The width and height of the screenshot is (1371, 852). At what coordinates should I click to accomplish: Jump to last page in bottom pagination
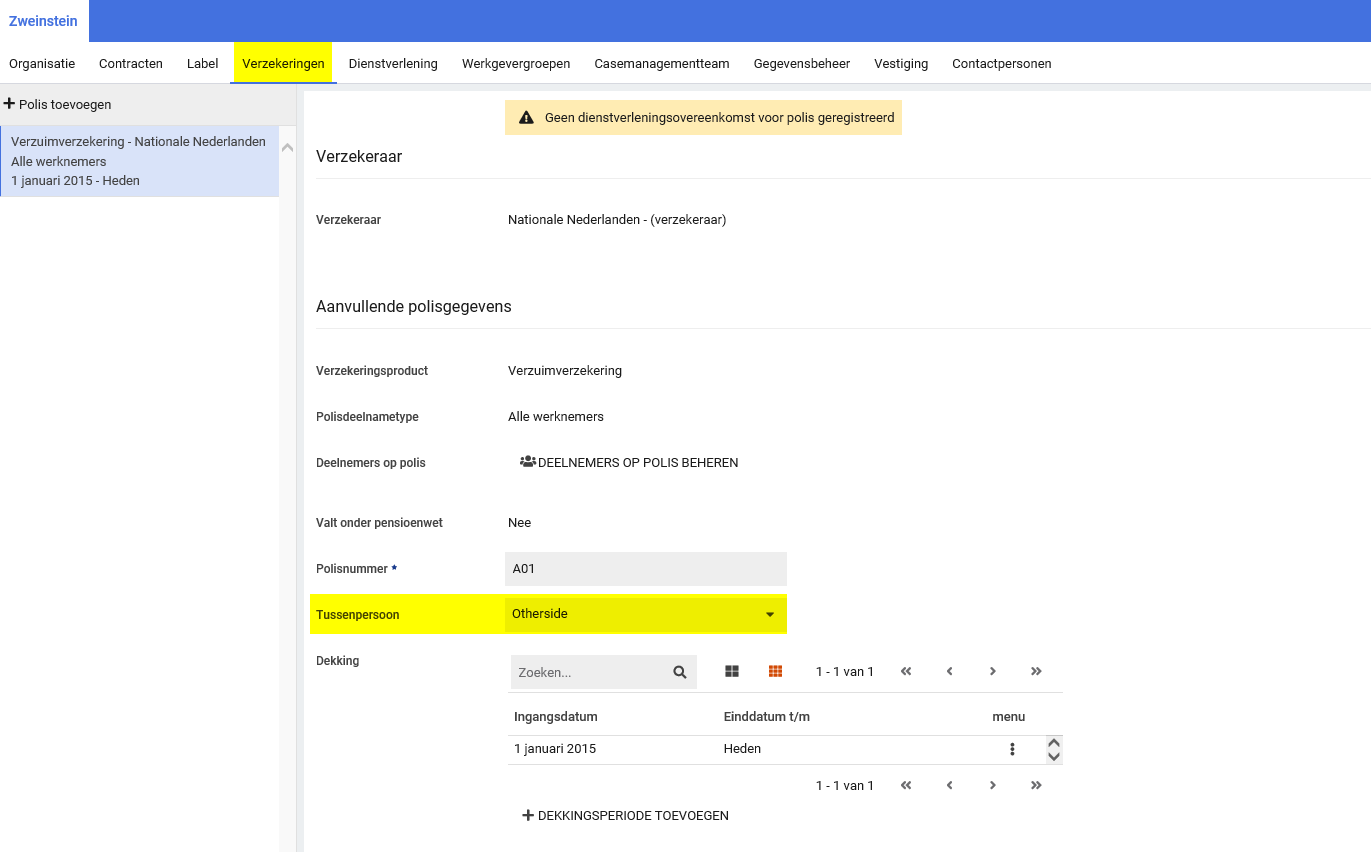1036,786
